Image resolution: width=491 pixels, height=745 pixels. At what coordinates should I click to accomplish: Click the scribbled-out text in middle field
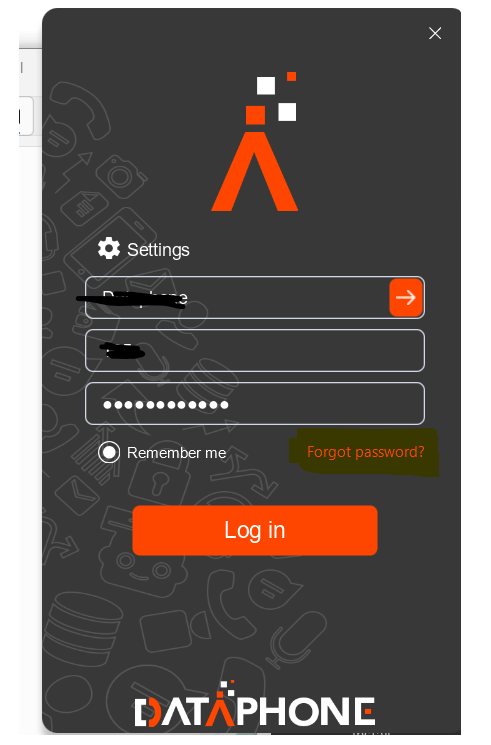pyautogui.click(x=122, y=352)
